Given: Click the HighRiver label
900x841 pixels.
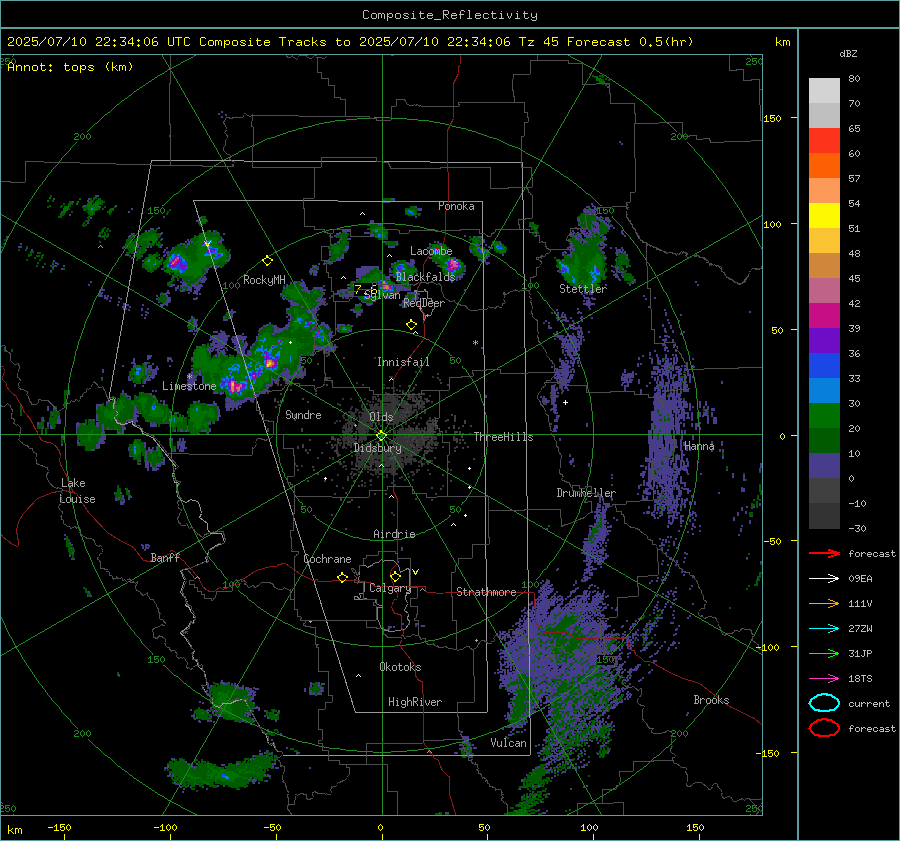Looking at the screenshot, I should (415, 702).
